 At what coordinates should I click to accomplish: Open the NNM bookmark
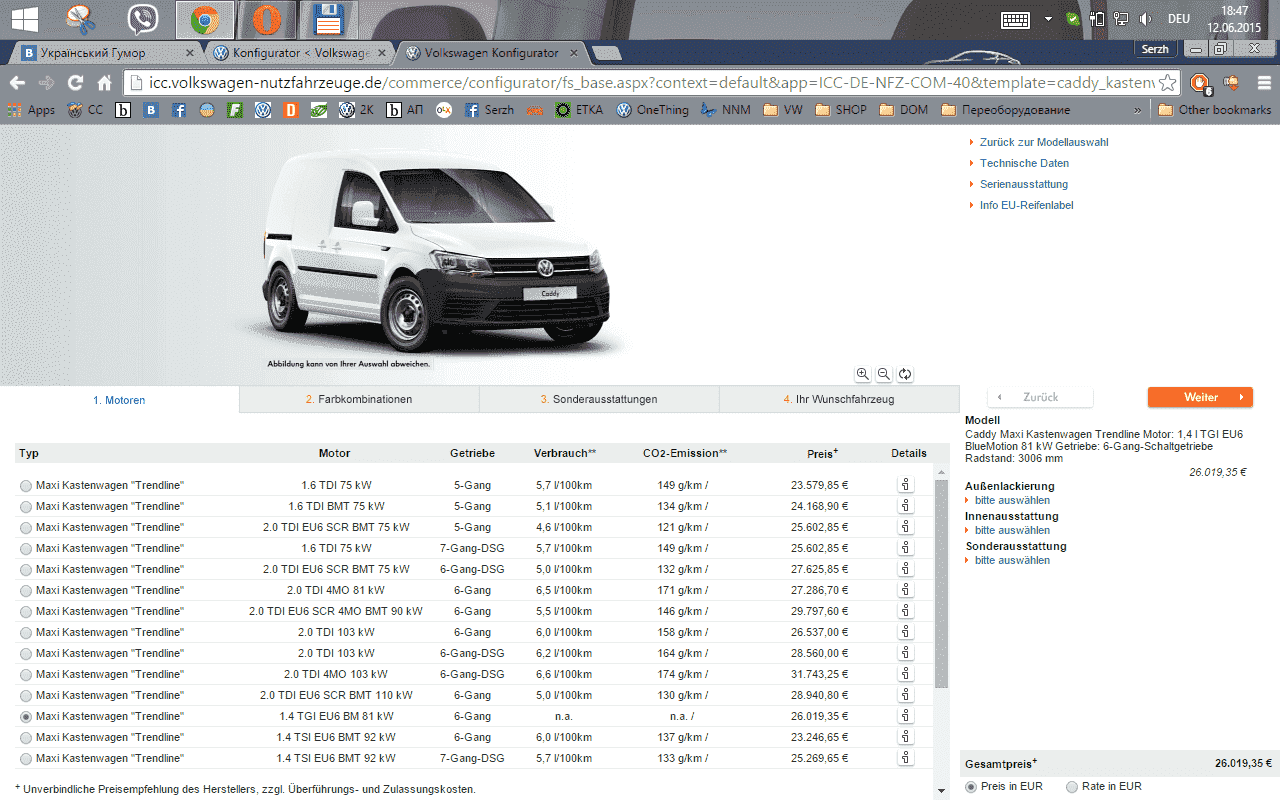click(x=728, y=110)
